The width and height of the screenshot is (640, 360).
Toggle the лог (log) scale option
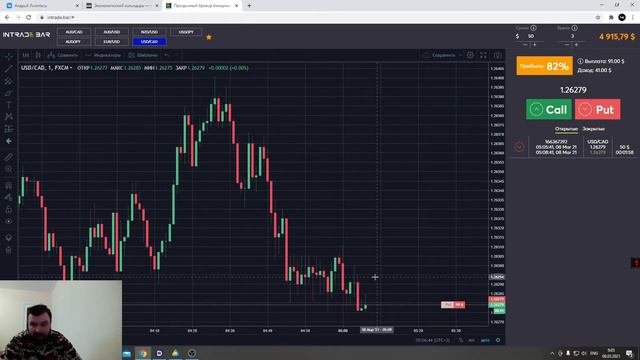[x=471, y=340]
